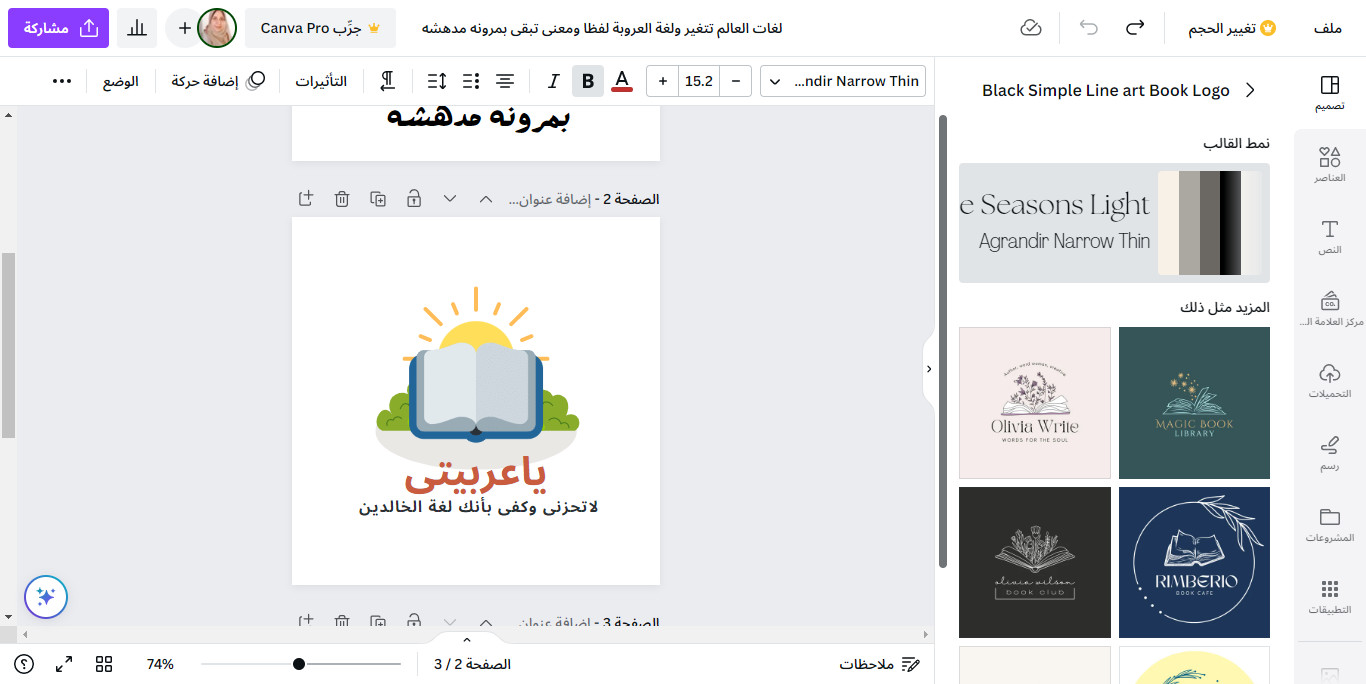This screenshot has height=684, width=1366.
Task: Open the Design (تصميم) sidebar tab
Action: pyautogui.click(x=1329, y=93)
